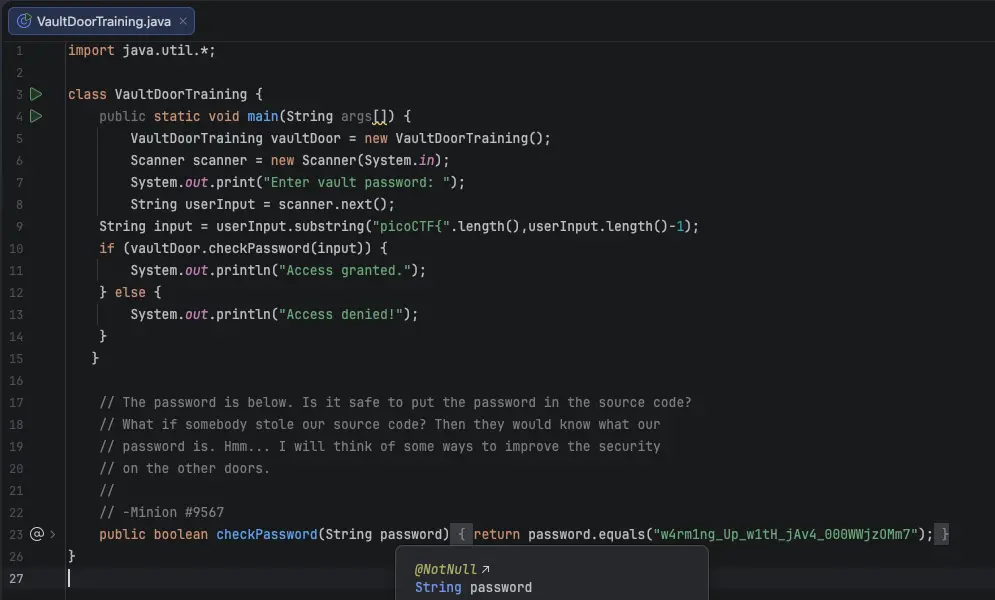Place cursor on empty line 27
Screen dimensions: 995x600
pos(300,578)
